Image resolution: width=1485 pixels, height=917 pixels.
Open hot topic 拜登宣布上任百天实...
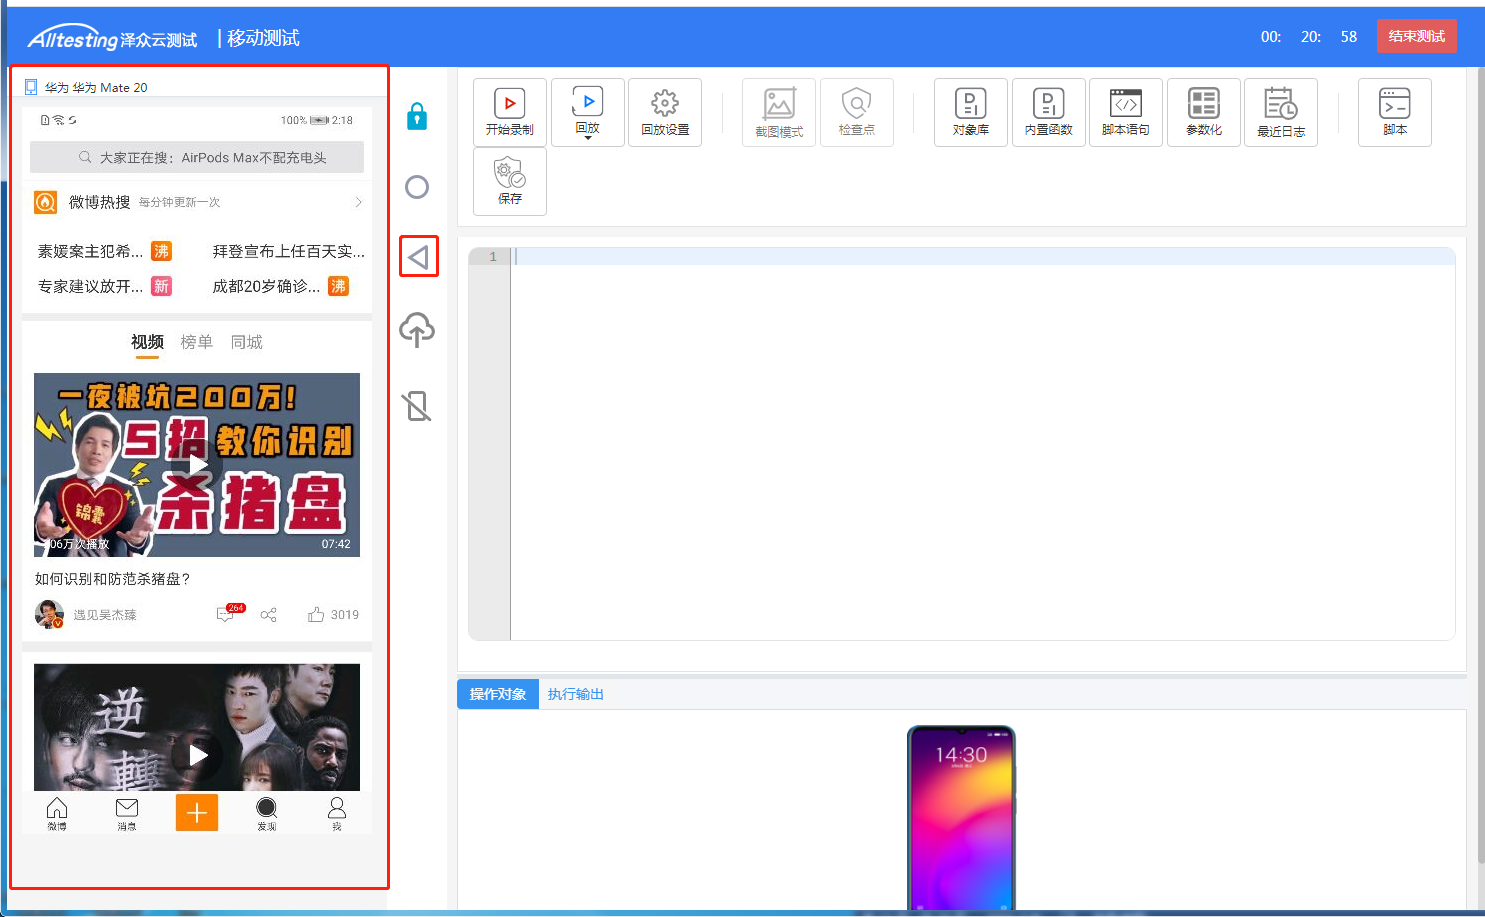(289, 251)
